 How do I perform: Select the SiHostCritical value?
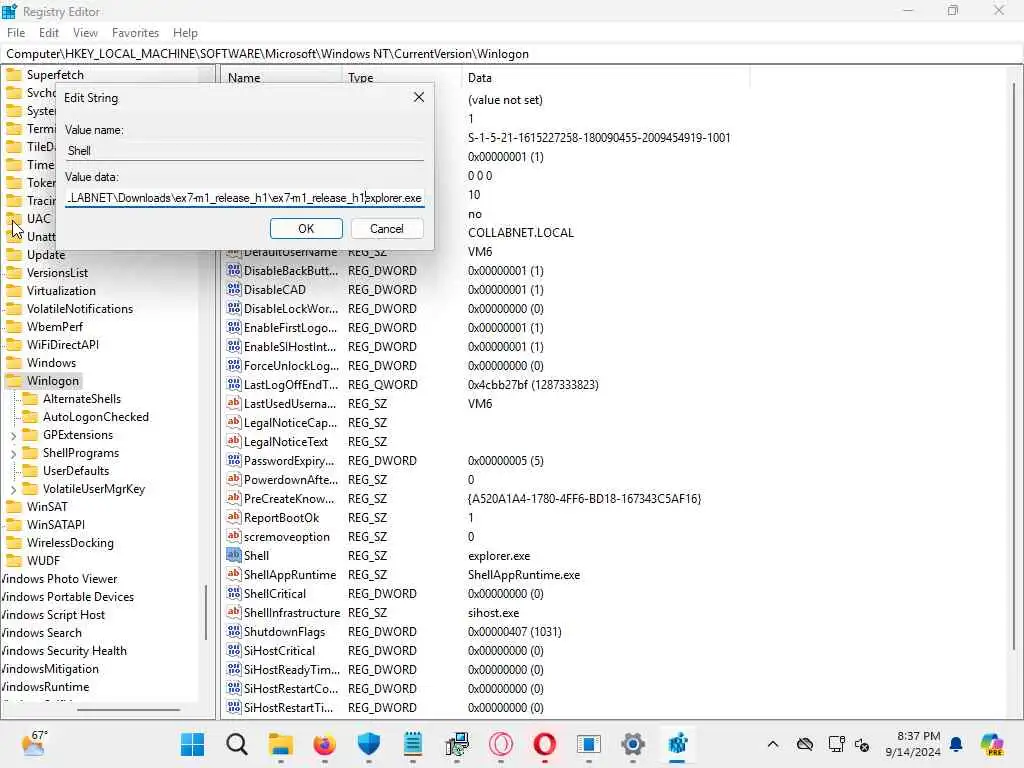279,650
